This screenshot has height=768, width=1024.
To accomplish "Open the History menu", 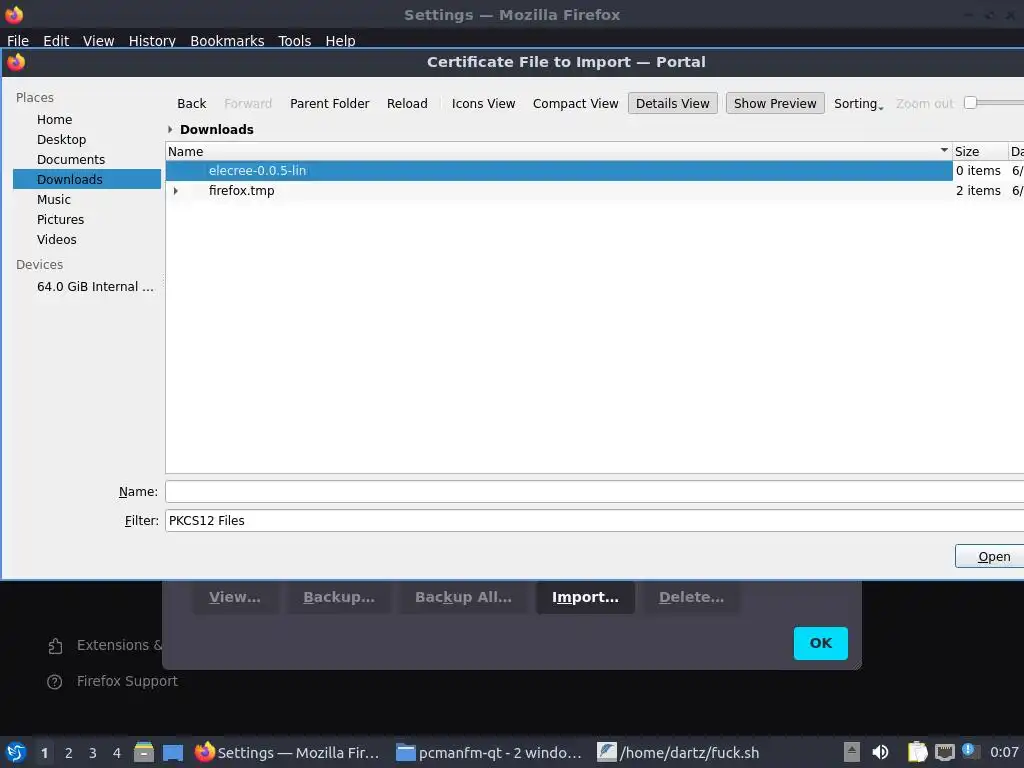I will (x=152, y=40).
